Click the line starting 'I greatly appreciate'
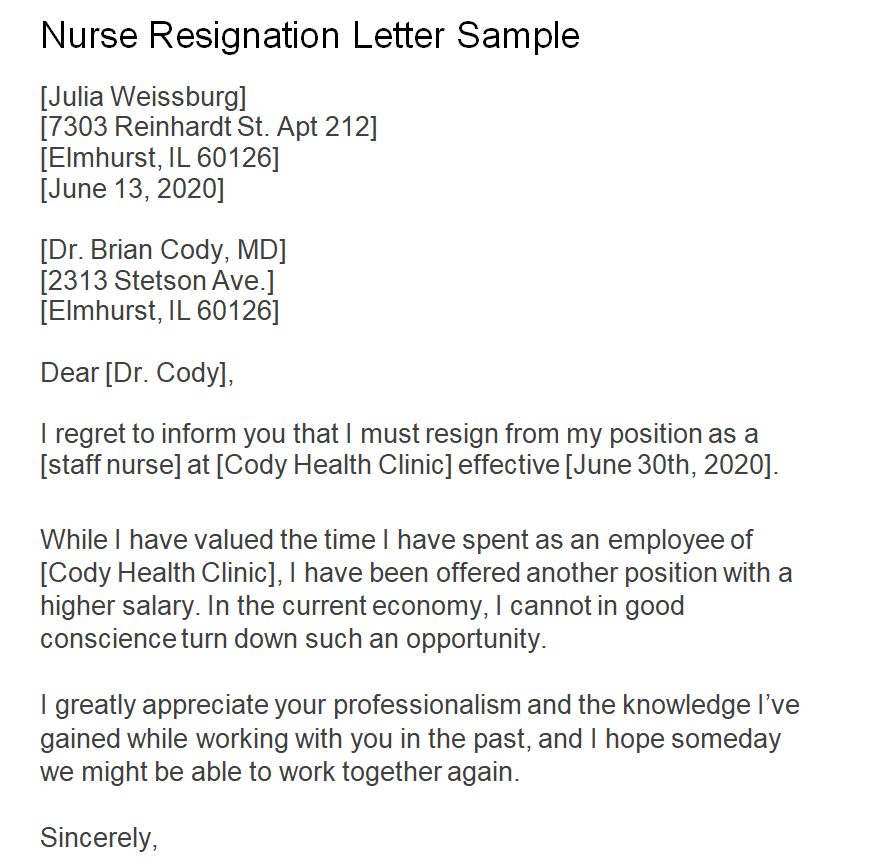Image resolution: width=892 pixels, height=861 pixels. 420,705
